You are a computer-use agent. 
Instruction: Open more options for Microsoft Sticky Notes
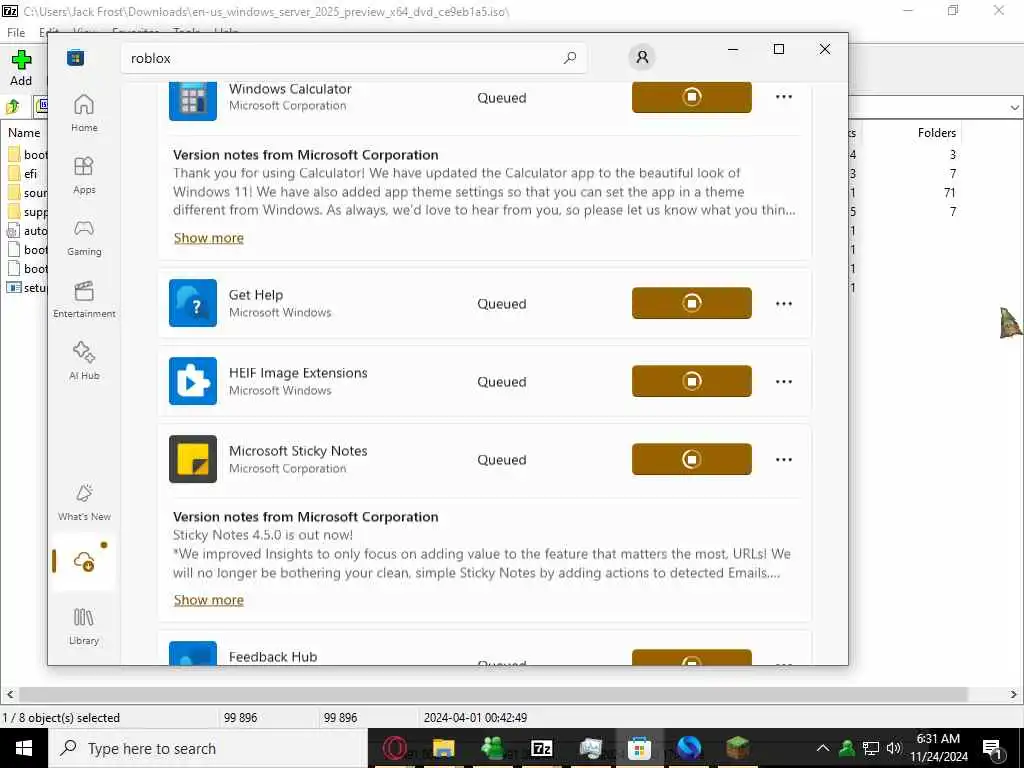coord(784,460)
